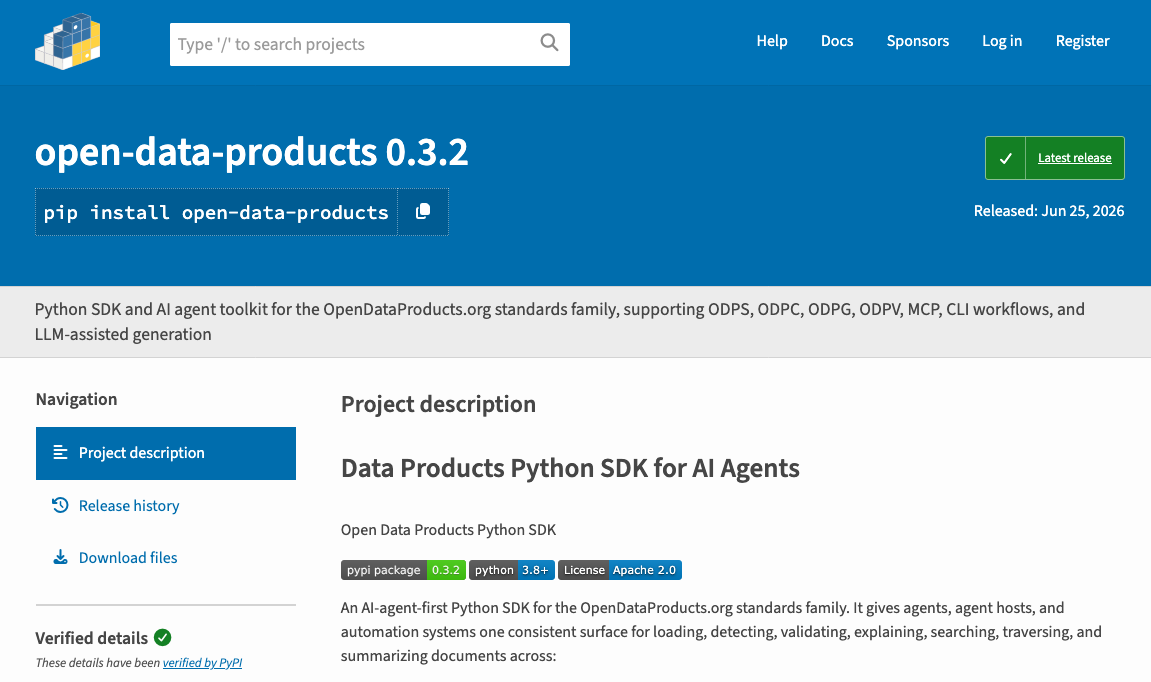Click the Data Products Python SDK for AI Agents heading
Image resolution: width=1151 pixels, height=682 pixels.
570,468
